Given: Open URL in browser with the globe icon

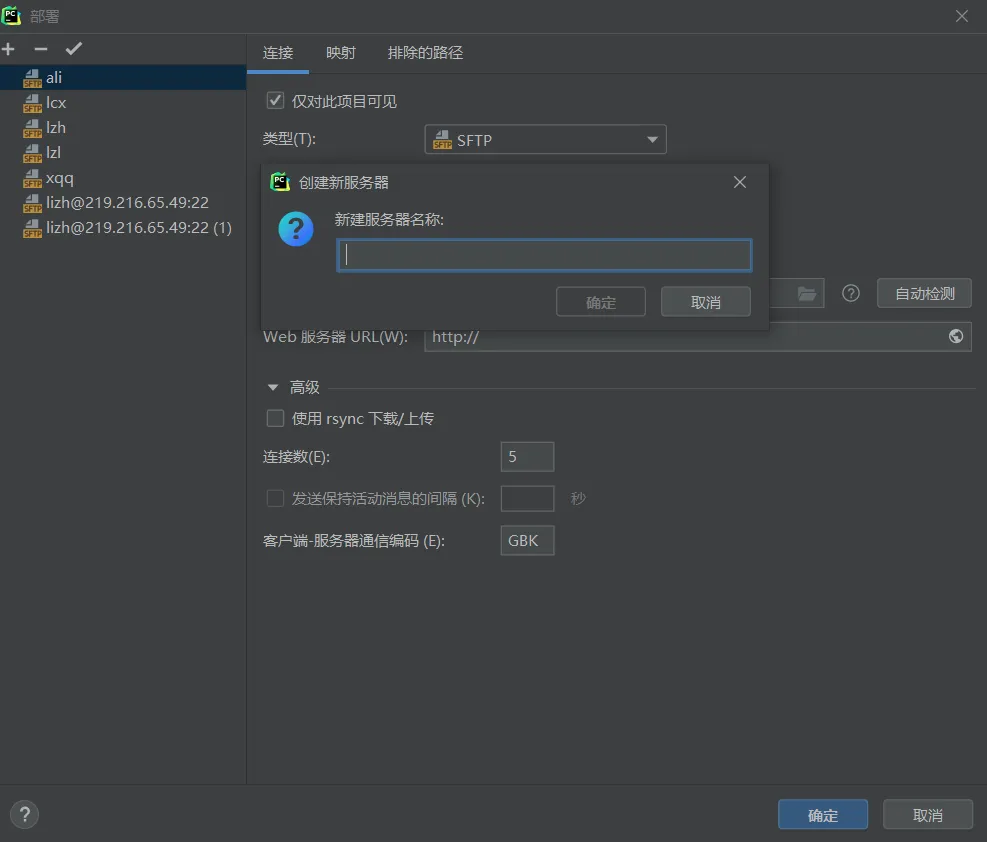Looking at the screenshot, I should [956, 336].
